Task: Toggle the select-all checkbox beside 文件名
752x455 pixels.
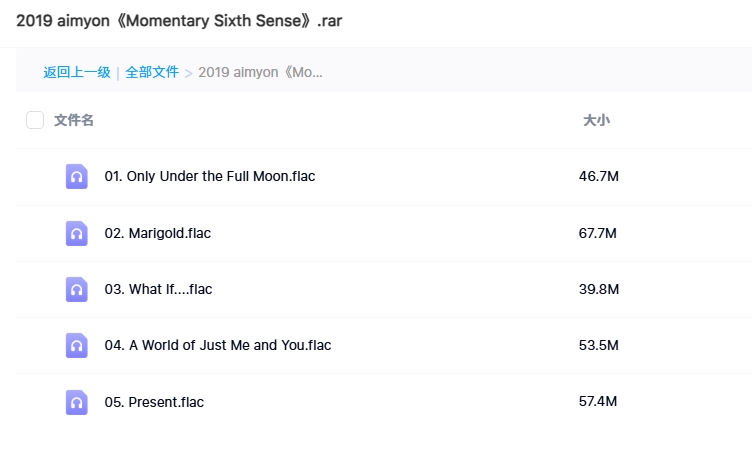Action: point(35,121)
